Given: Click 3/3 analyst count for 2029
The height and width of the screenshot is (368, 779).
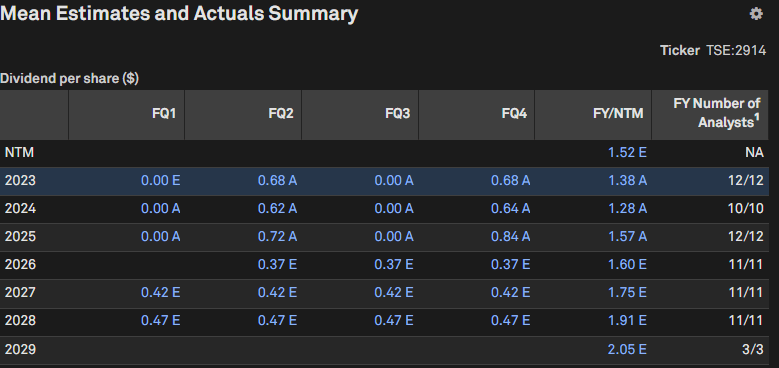Looking at the screenshot, I should (753, 350).
